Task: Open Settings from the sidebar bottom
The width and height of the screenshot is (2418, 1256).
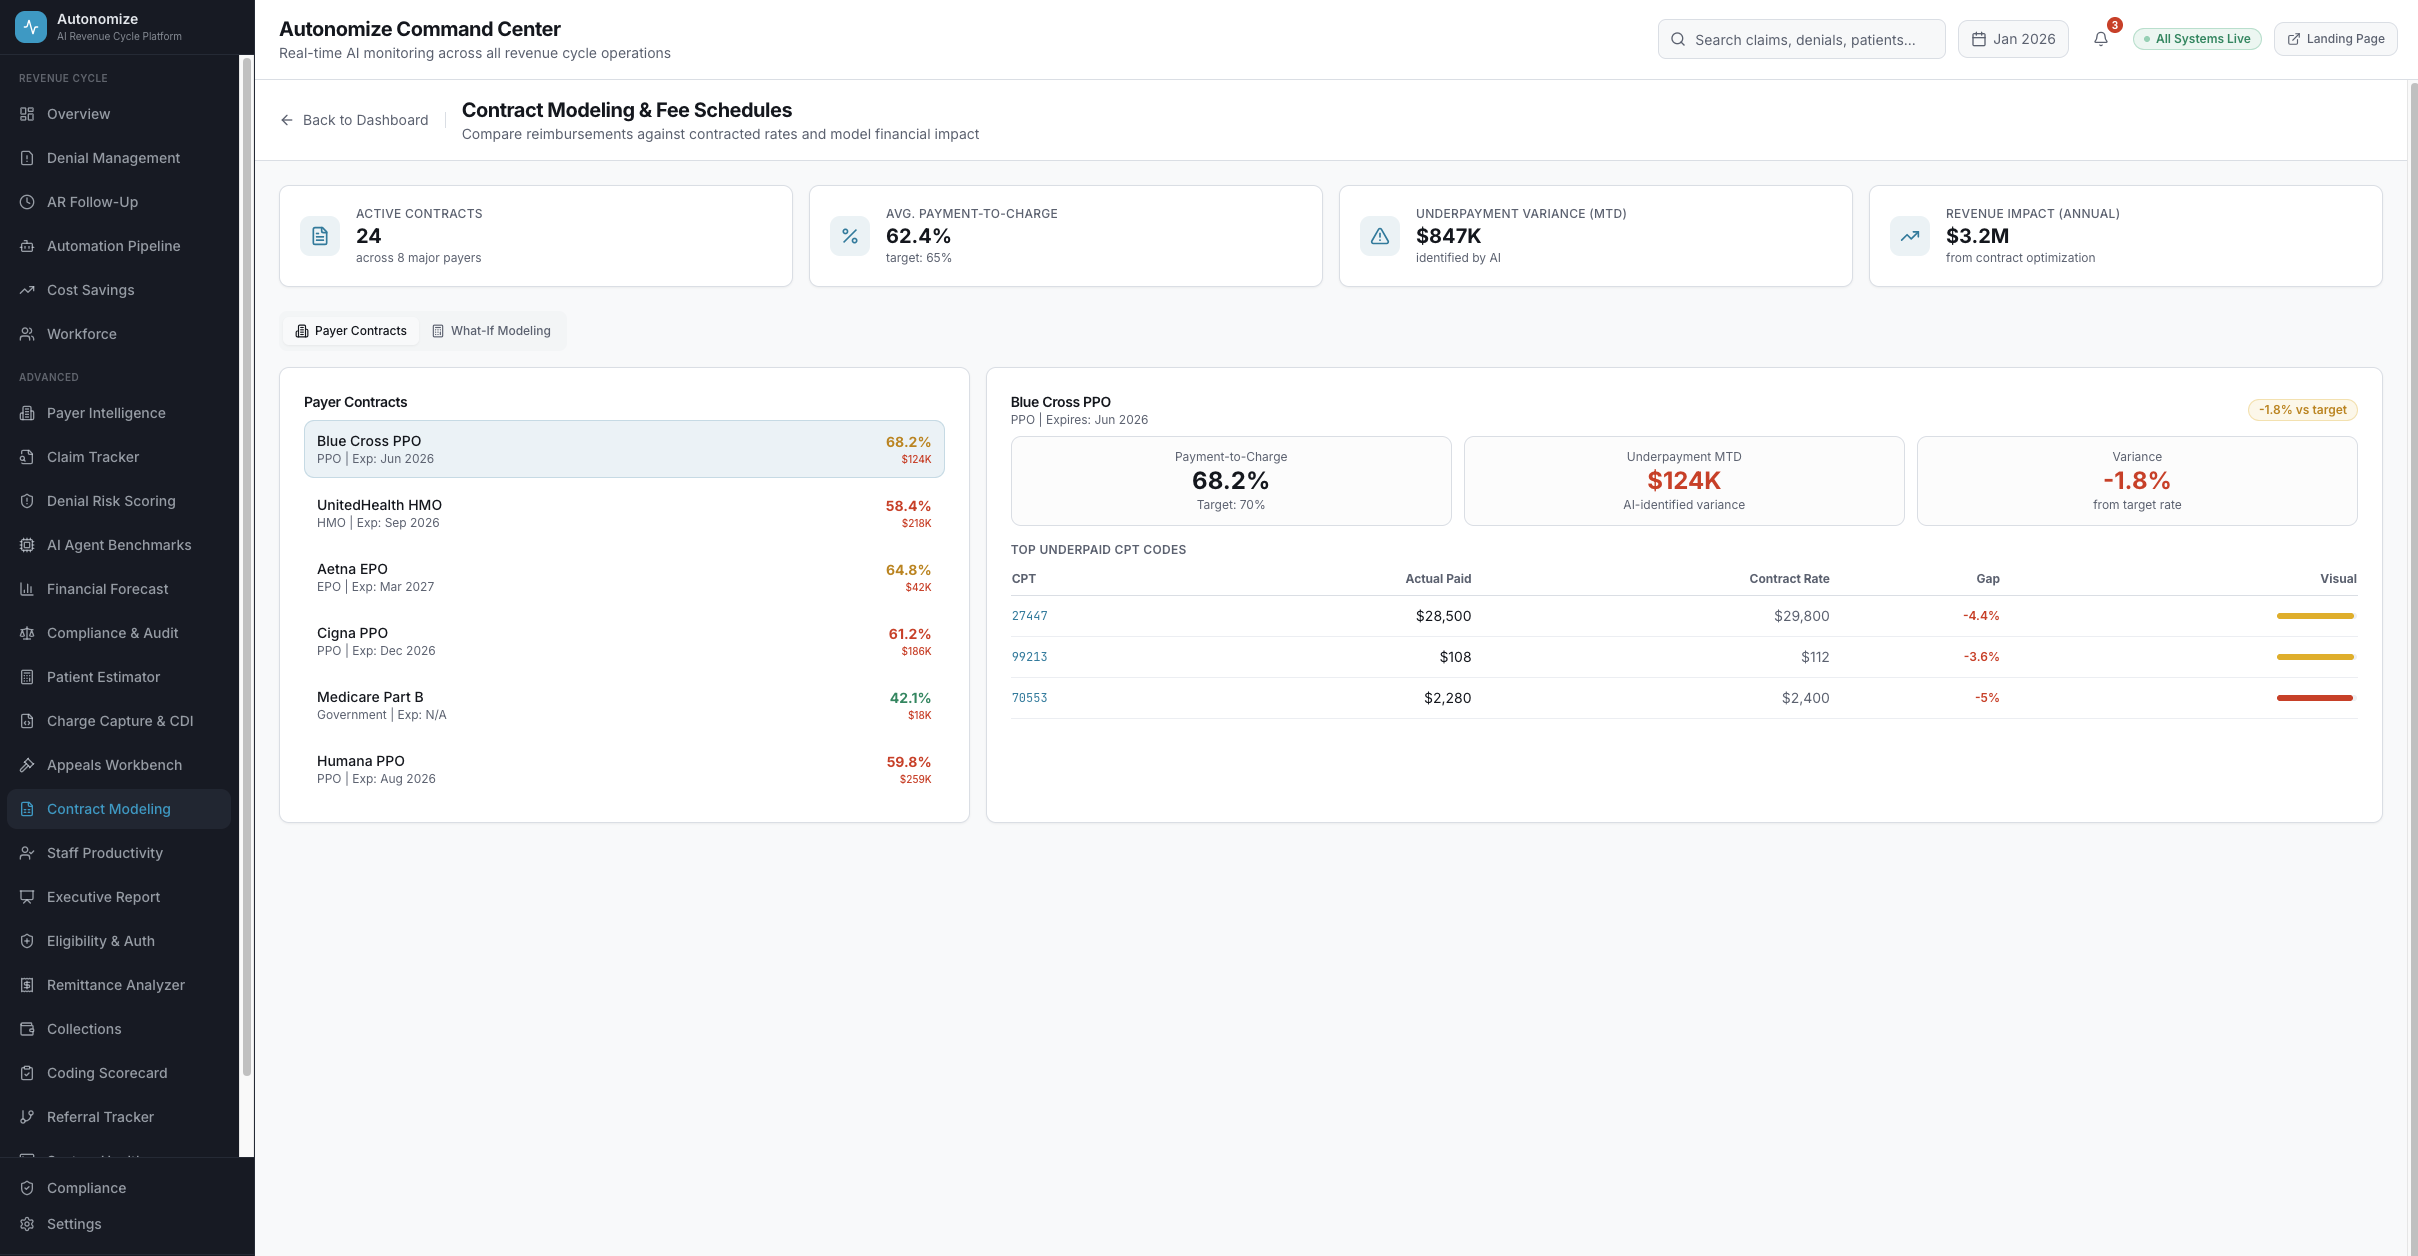Action: point(73,1224)
